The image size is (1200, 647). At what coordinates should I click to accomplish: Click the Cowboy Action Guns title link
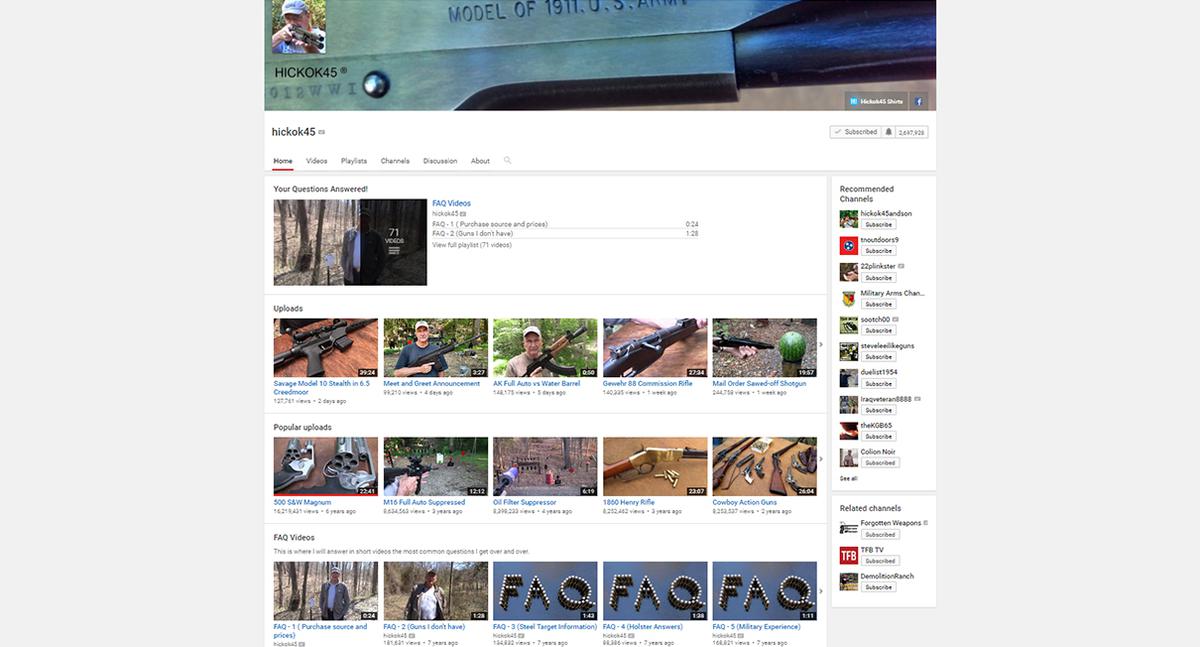tap(745, 502)
